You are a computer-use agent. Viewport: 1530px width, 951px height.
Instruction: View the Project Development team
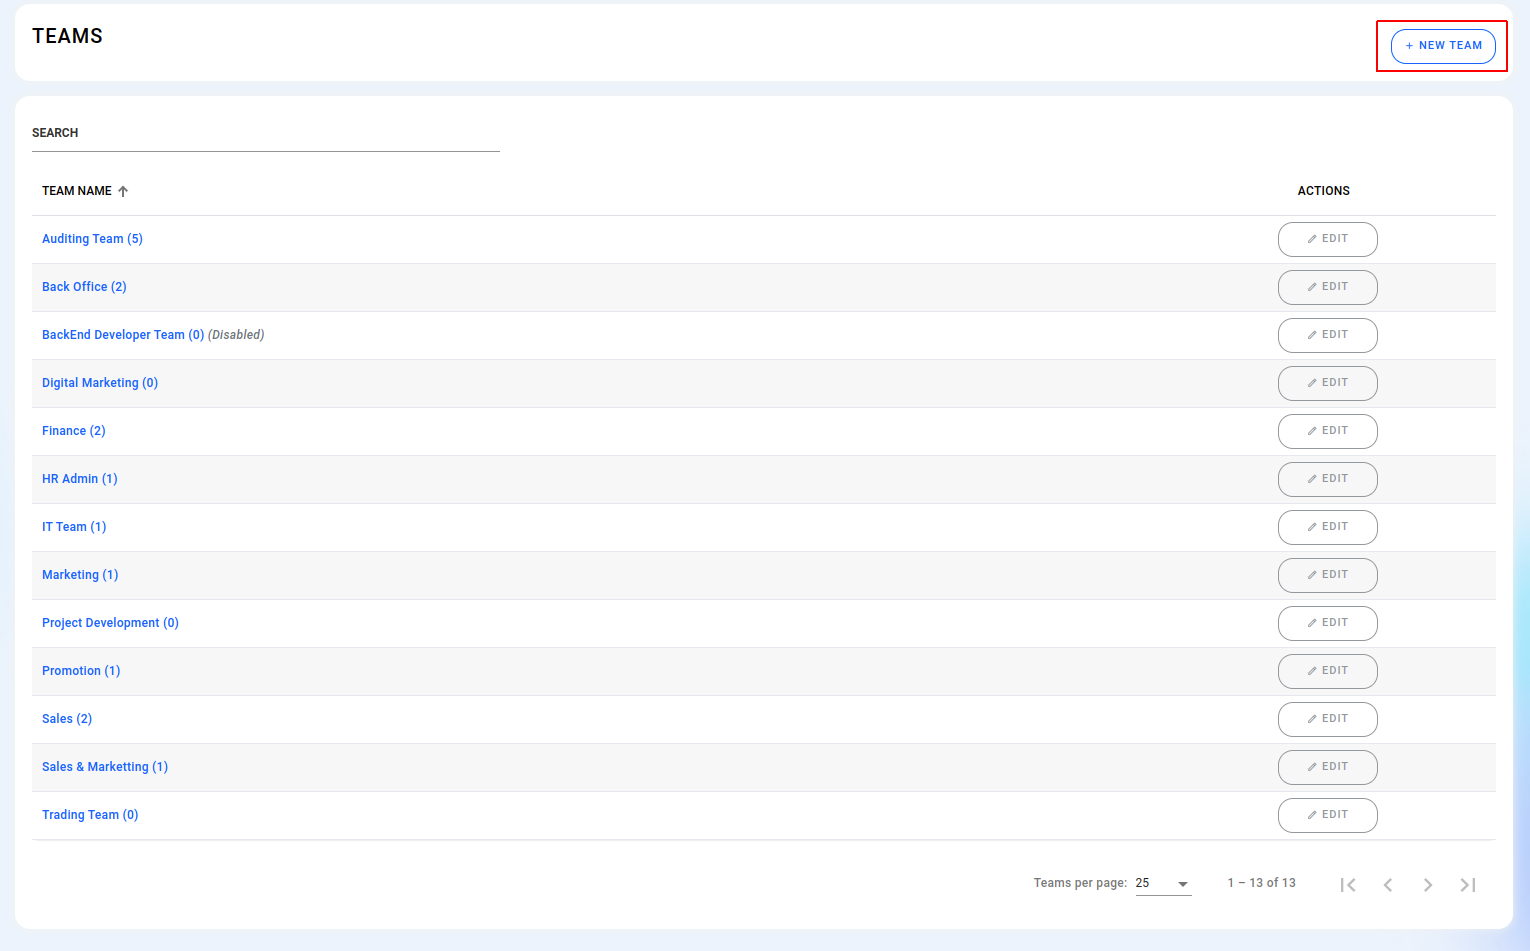tap(110, 623)
